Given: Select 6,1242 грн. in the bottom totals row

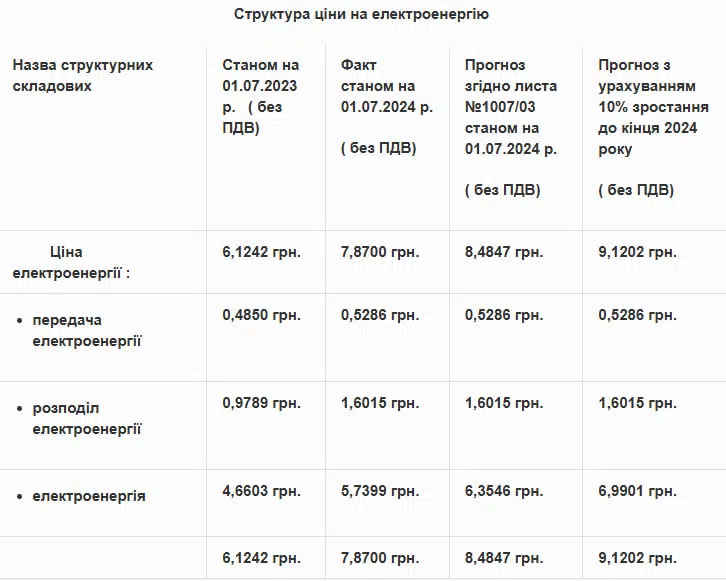Looking at the screenshot, I should coord(261,557).
